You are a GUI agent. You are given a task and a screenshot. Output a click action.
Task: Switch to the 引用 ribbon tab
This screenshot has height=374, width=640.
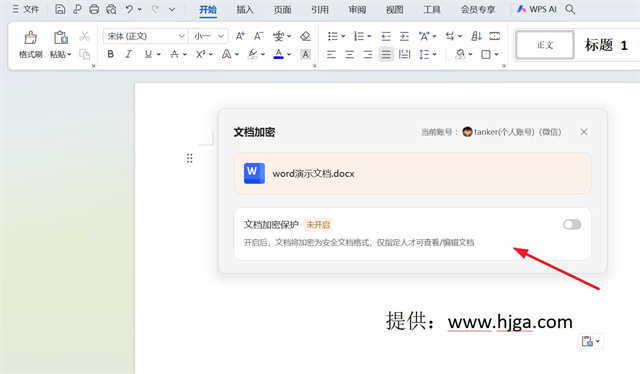[x=320, y=9]
